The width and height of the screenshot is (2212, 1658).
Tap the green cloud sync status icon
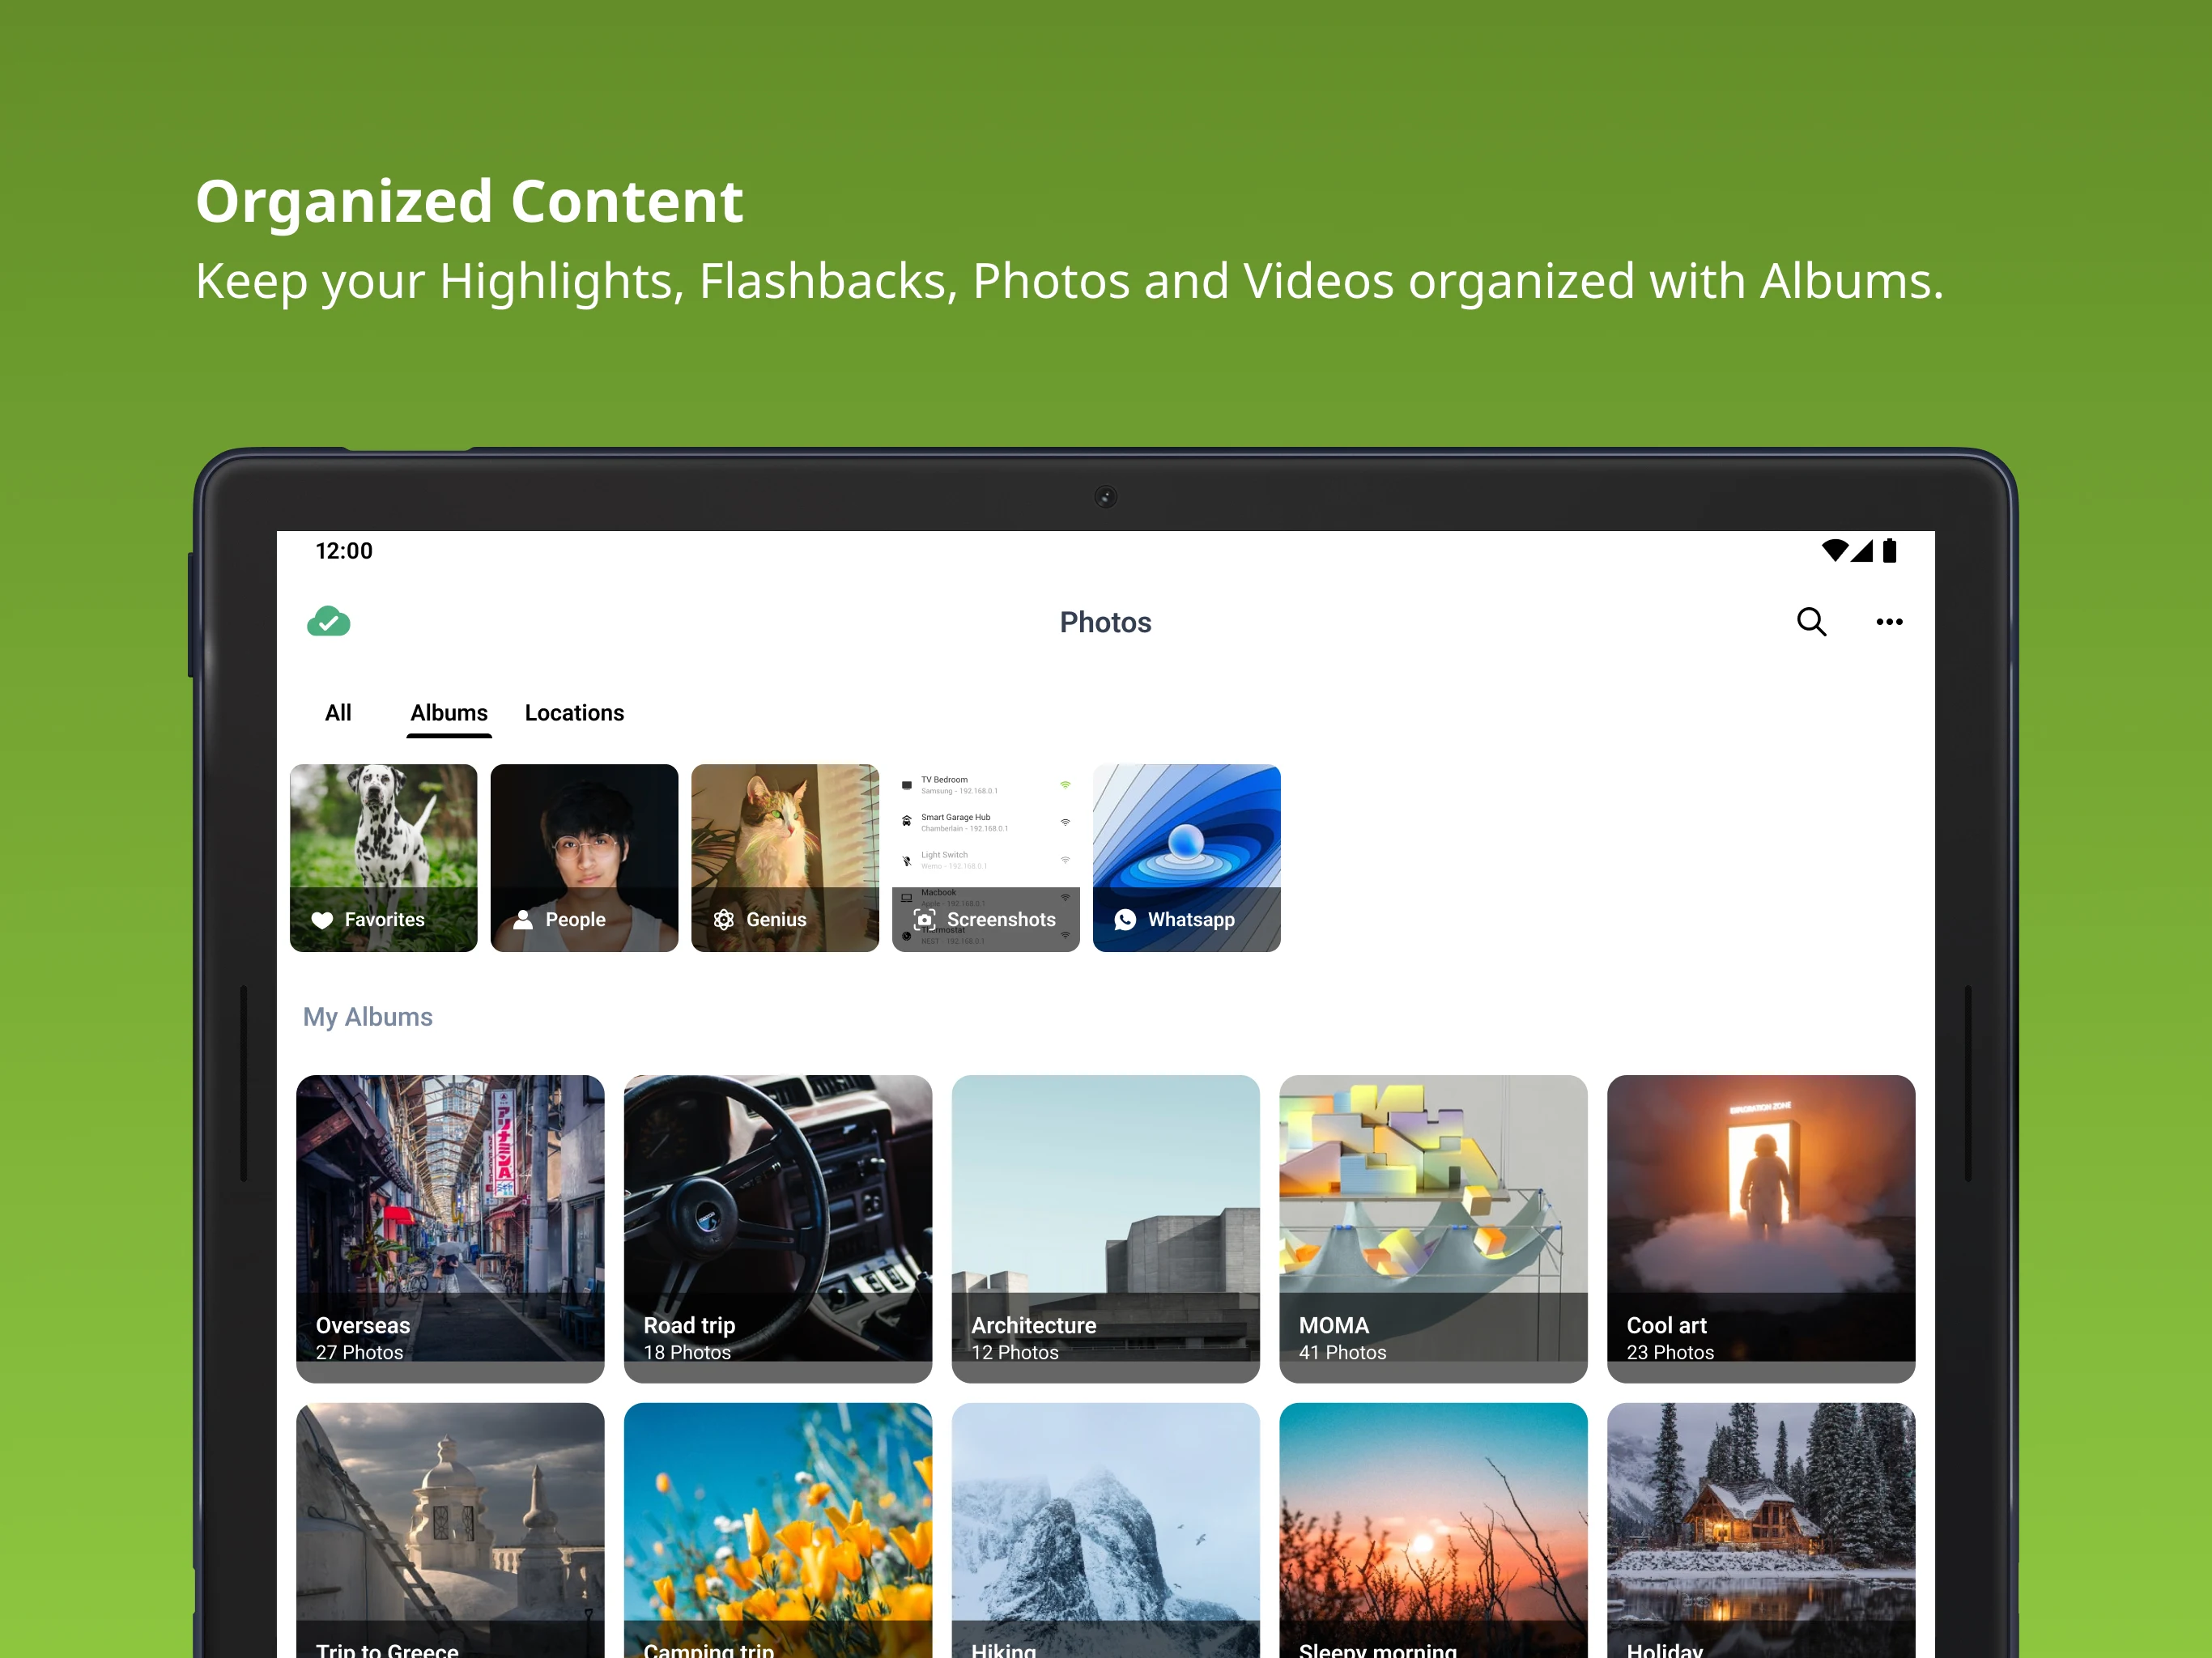pos(328,621)
